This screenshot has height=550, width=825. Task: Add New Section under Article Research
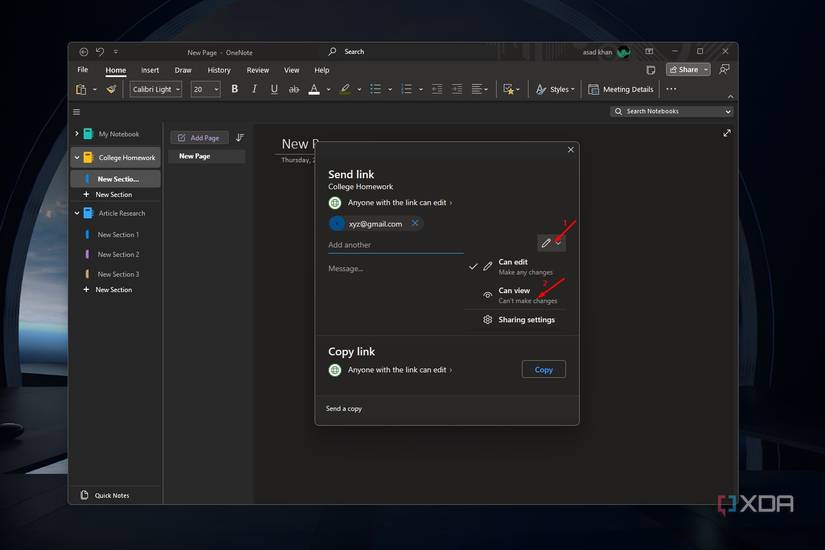click(x=108, y=290)
